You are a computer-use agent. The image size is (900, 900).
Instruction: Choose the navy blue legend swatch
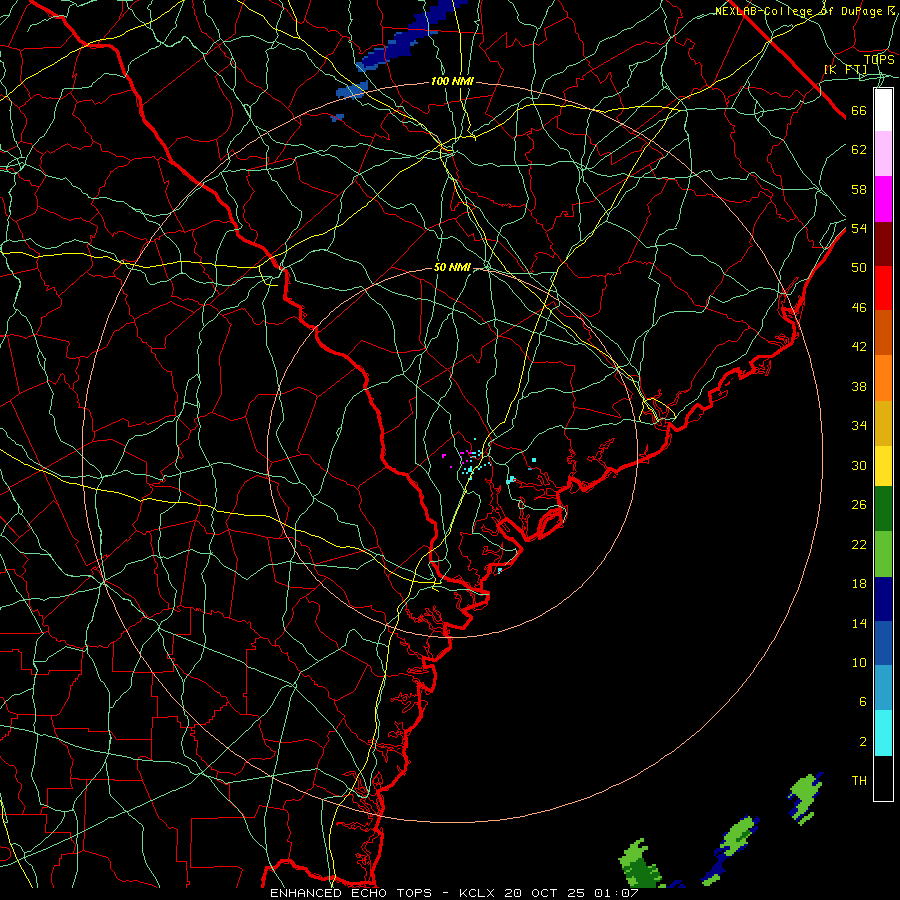pos(883,599)
